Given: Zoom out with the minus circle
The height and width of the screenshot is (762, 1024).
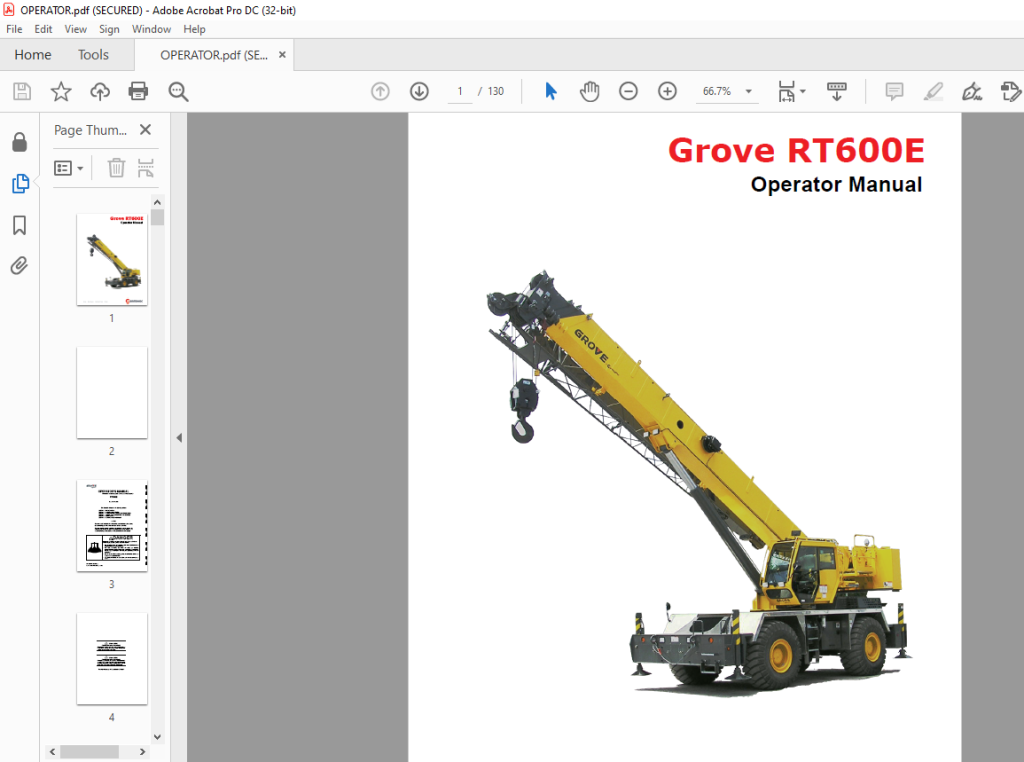Looking at the screenshot, I should pyautogui.click(x=628, y=91).
